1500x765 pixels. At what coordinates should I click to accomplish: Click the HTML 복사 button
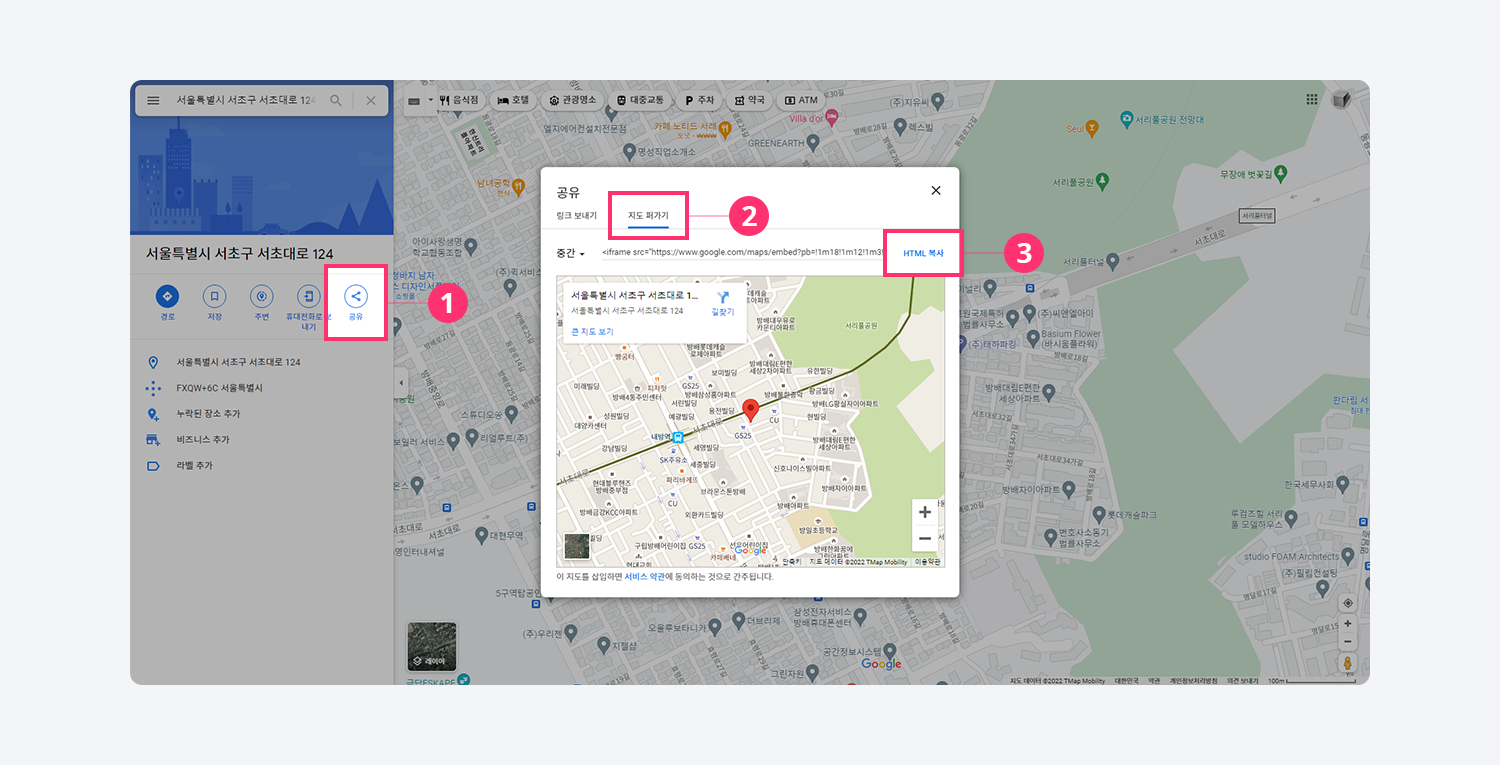coord(922,253)
